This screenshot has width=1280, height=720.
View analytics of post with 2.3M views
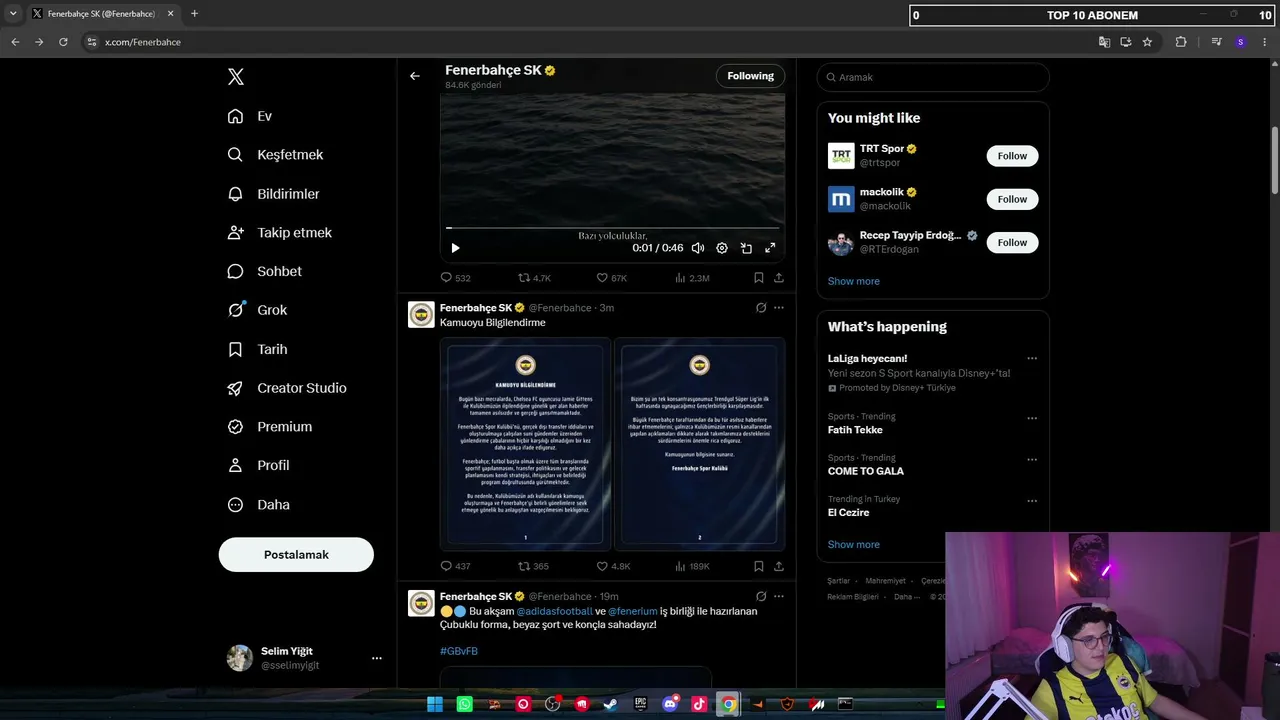[x=692, y=278]
